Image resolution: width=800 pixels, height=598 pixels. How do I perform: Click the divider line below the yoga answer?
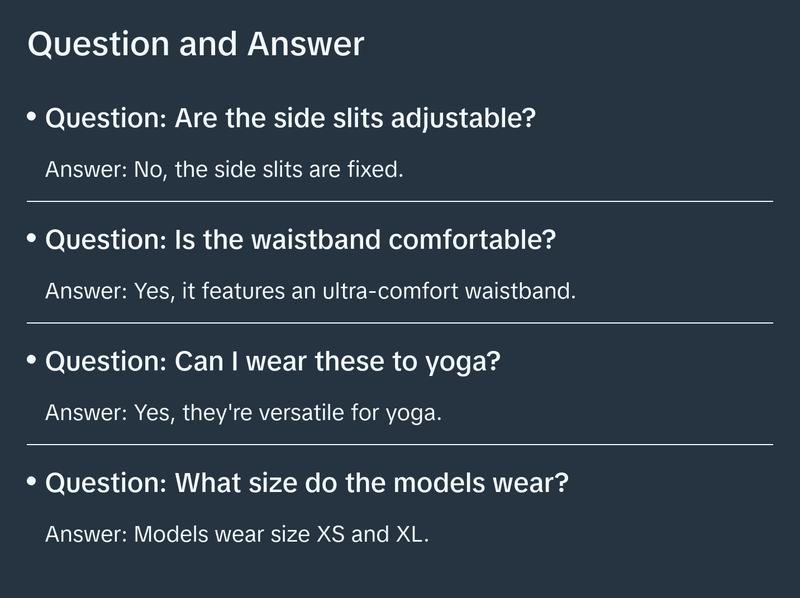coord(400,444)
